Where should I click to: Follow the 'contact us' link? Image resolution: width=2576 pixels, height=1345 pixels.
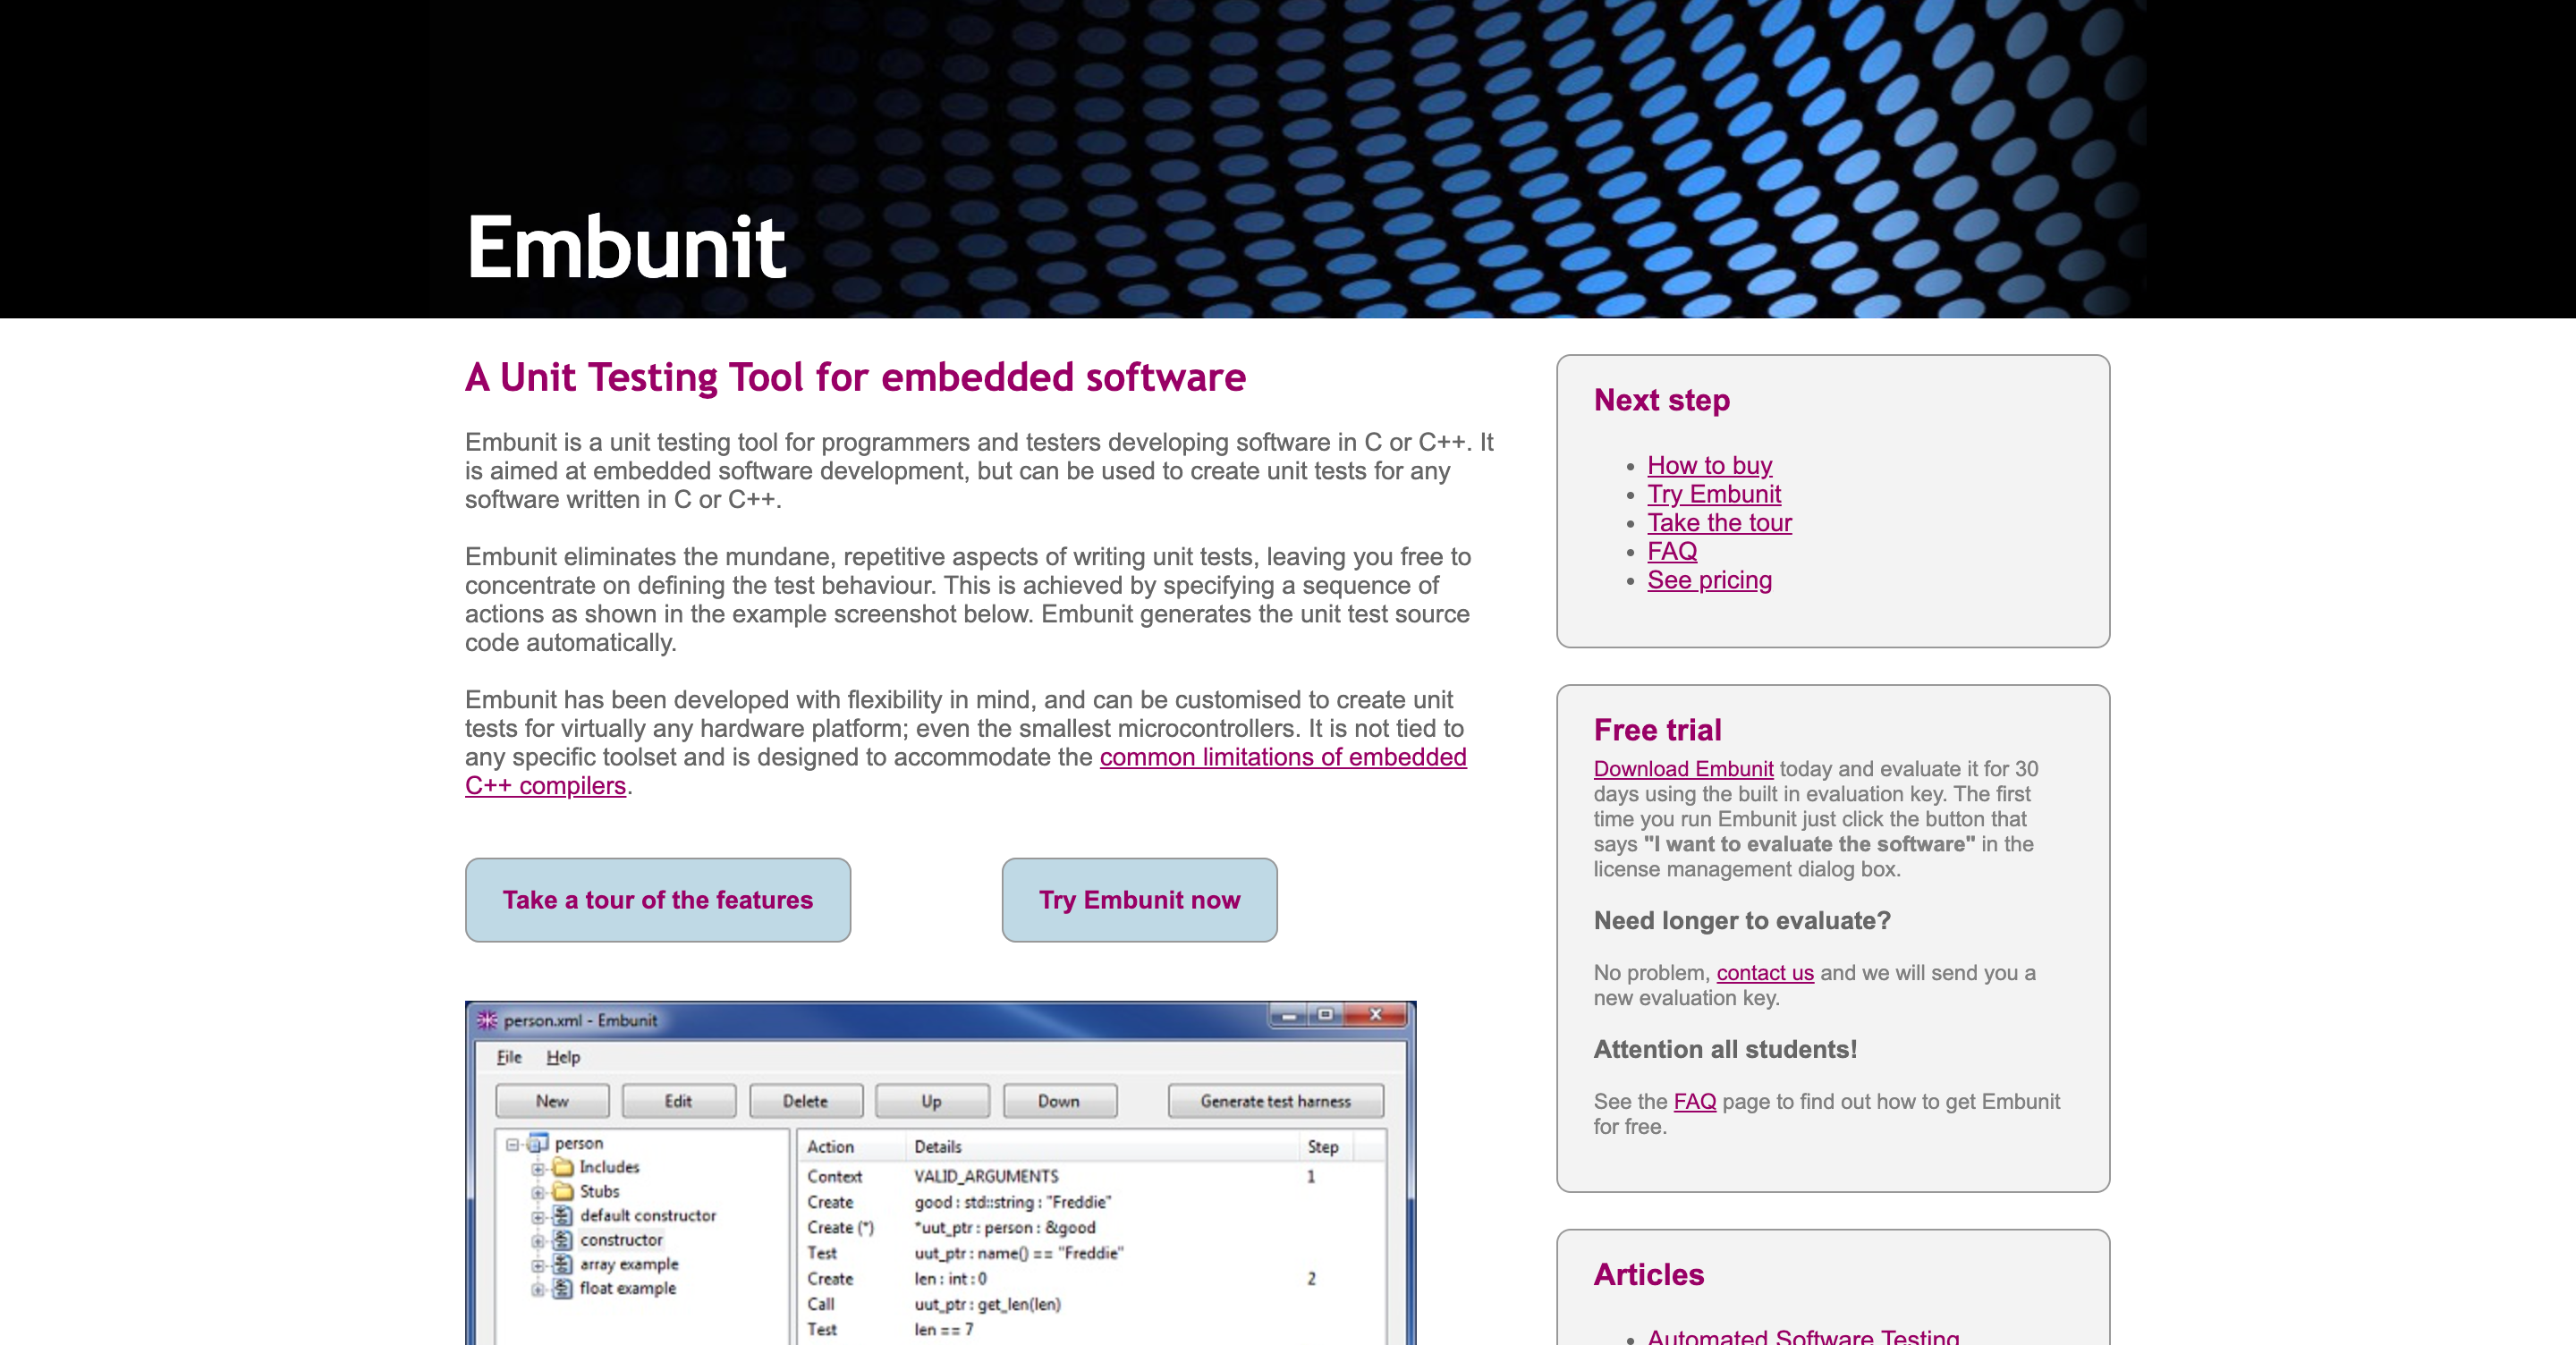point(1765,973)
